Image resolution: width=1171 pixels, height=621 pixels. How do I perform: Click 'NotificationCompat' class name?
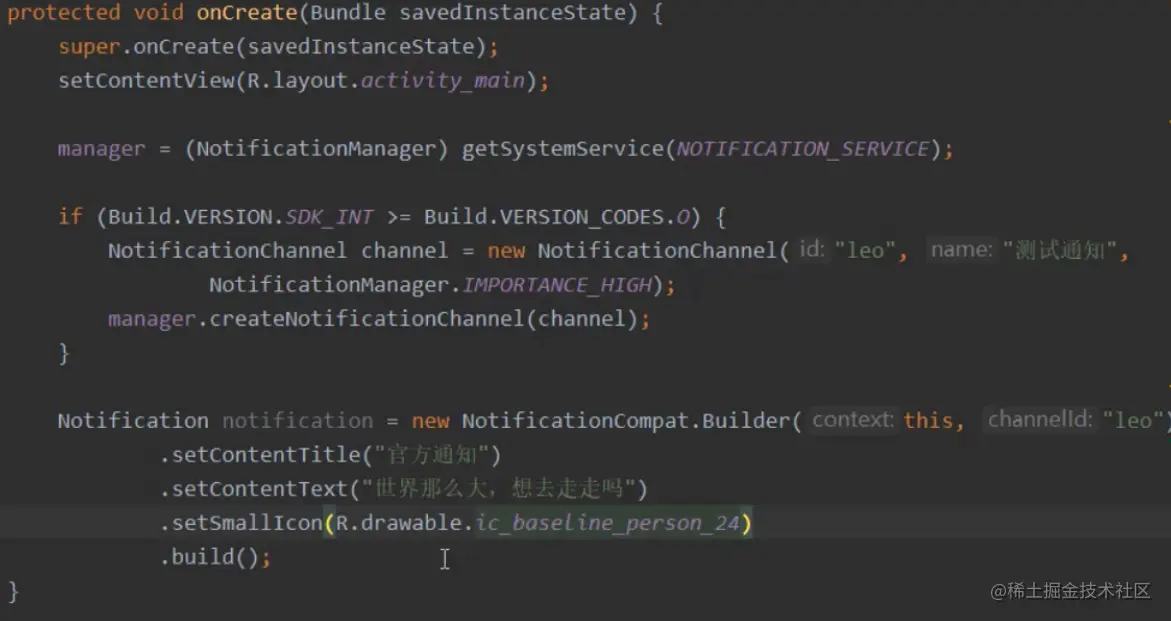pos(575,421)
